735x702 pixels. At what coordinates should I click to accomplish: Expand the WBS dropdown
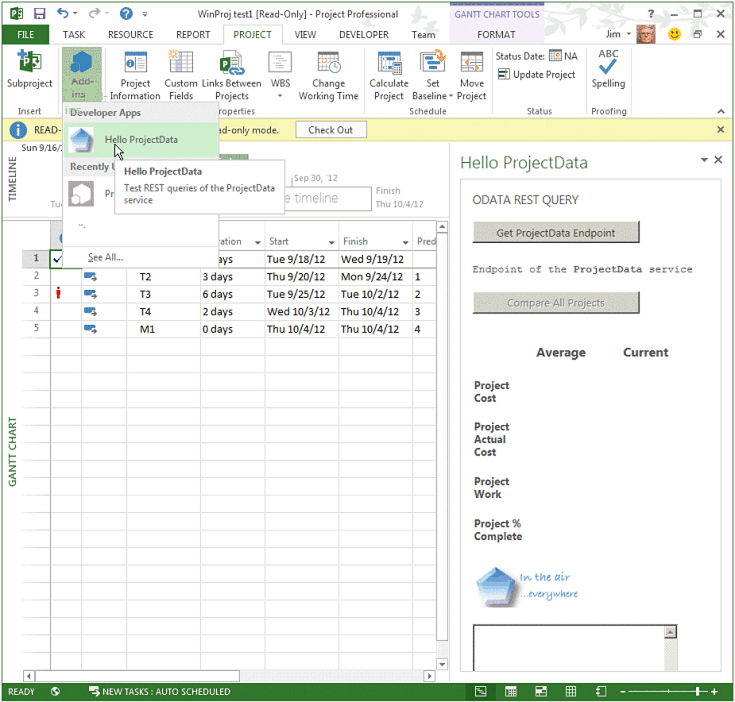pos(280,97)
